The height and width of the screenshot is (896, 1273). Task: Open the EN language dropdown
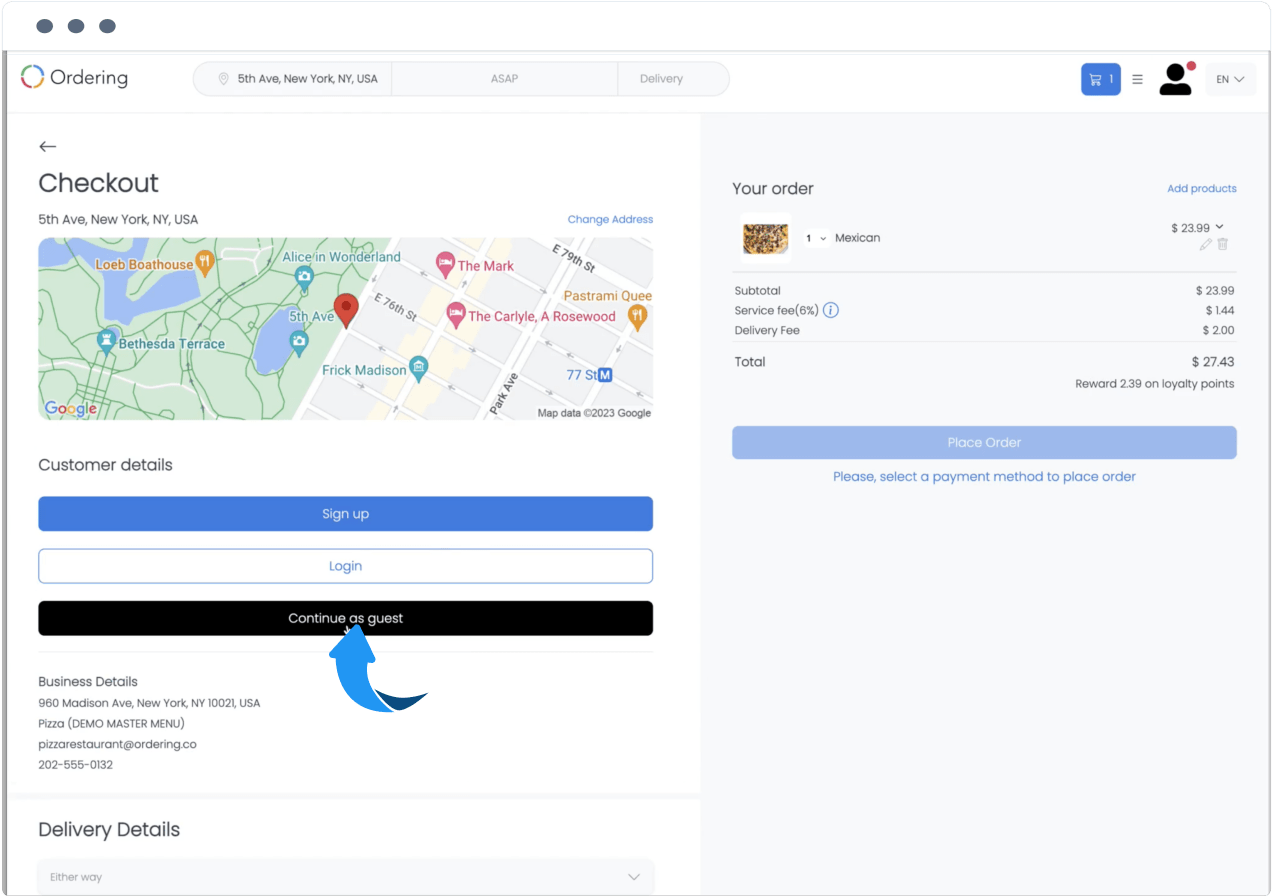pyautogui.click(x=1230, y=79)
